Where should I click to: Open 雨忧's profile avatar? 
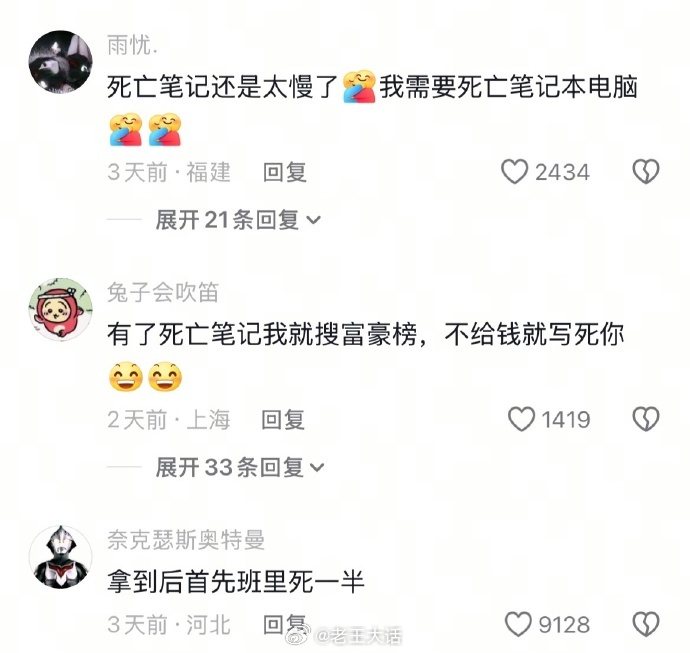tap(61, 62)
